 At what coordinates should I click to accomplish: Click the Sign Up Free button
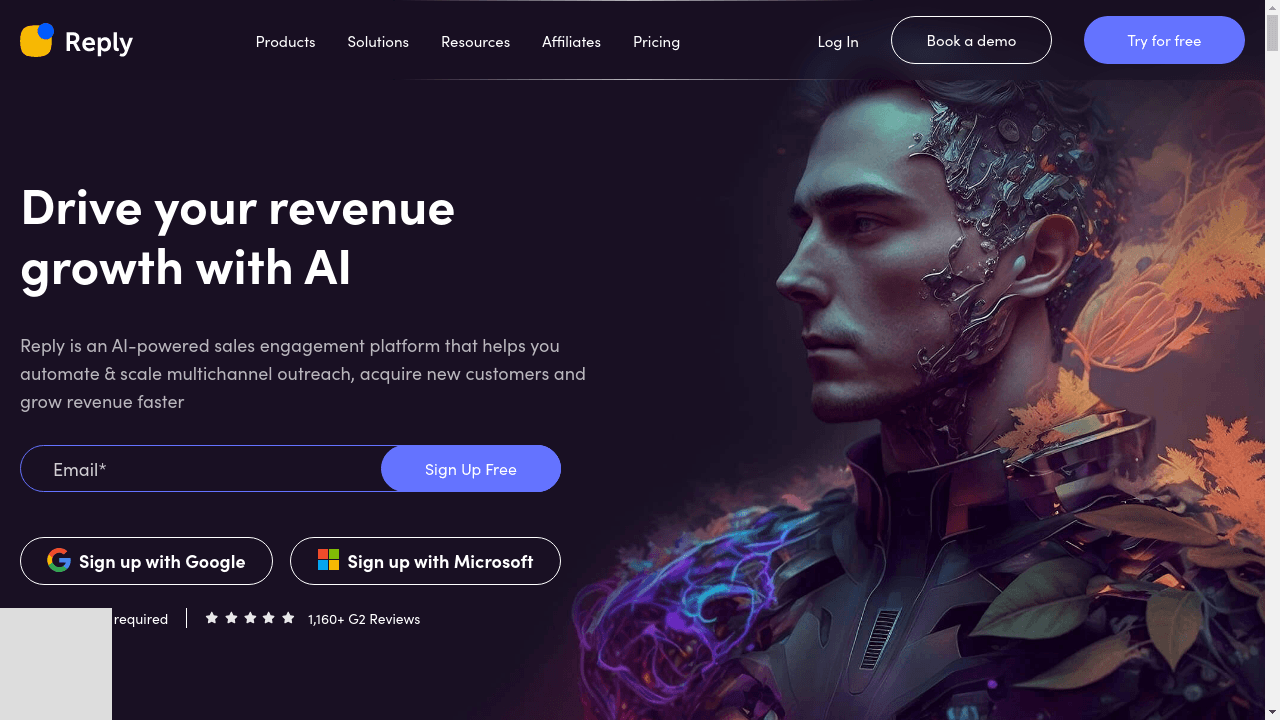pyautogui.click(x=471, y=469)
